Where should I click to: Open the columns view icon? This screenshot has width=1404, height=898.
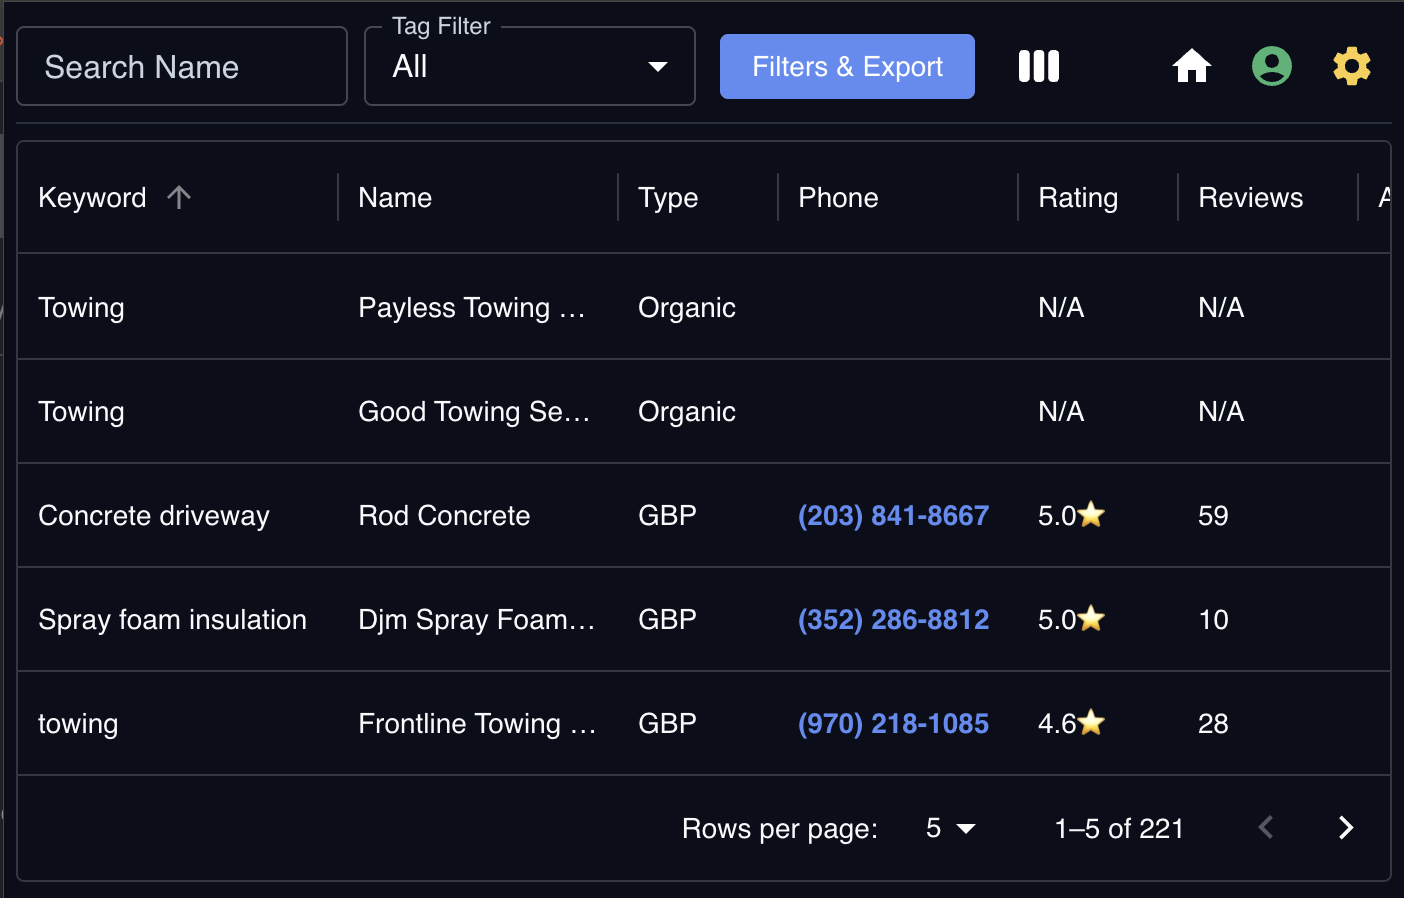(x=1038, y=67)
